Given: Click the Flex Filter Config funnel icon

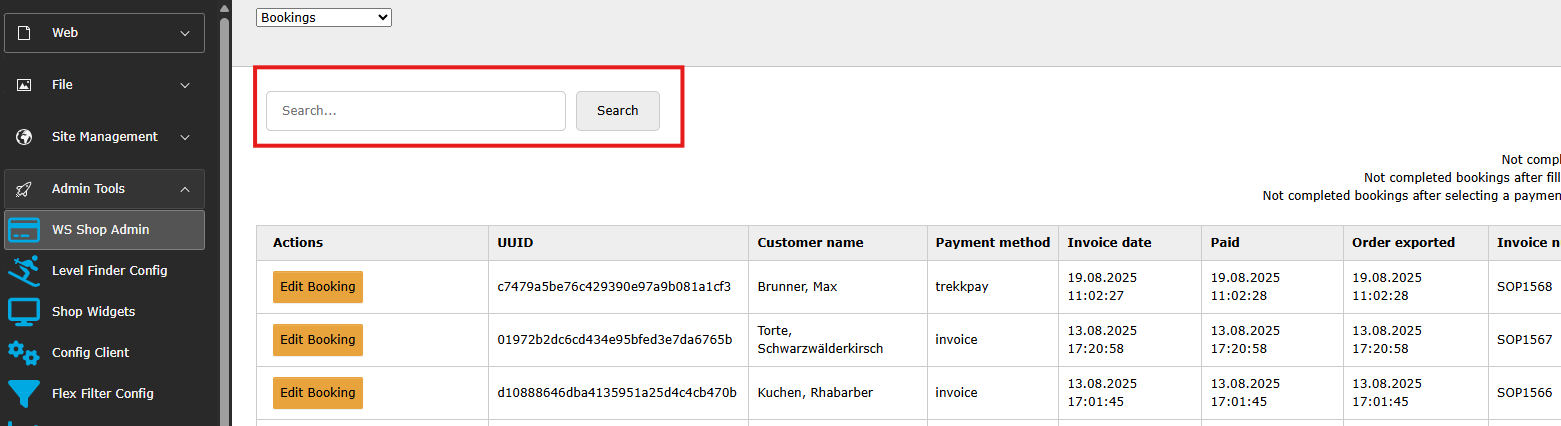Looking at the screenshot, I should pyautogui.click(x=24, y=394).
